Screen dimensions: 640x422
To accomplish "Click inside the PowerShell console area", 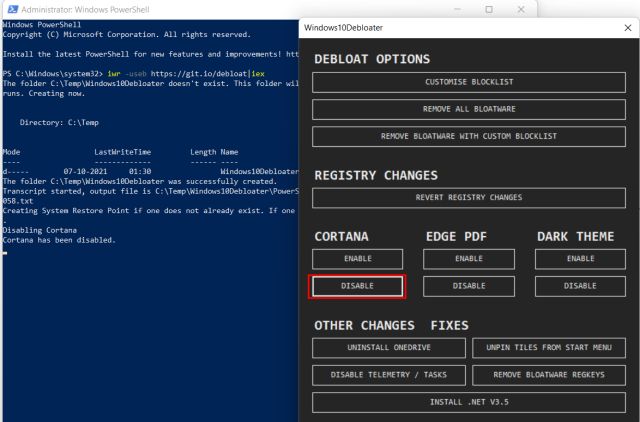I will [x=150, y=330].
